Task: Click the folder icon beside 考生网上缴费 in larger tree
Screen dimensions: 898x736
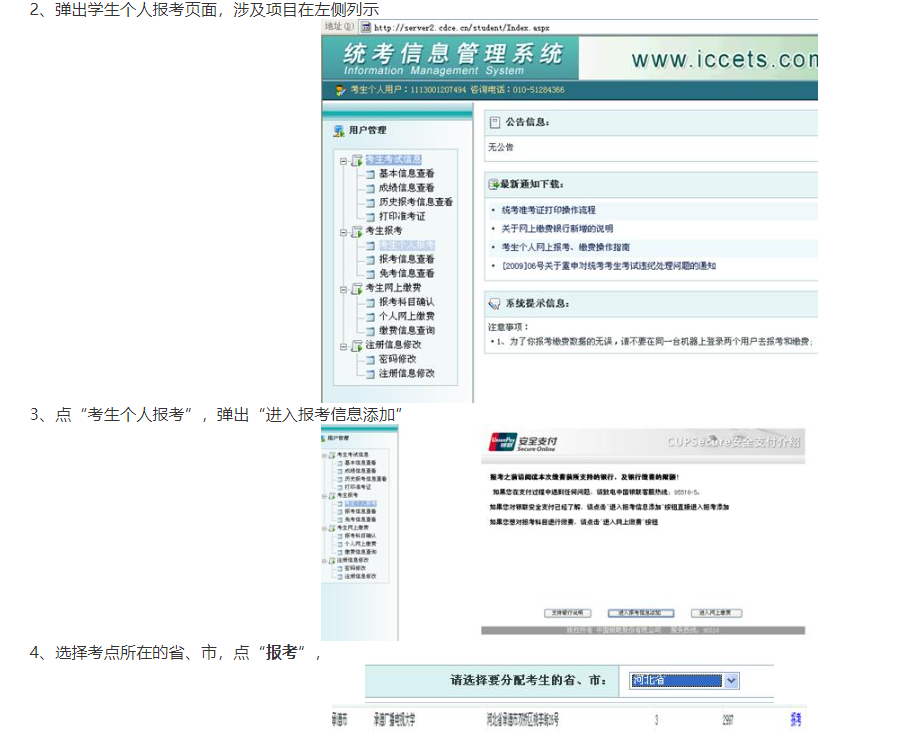Action: (356, 288)
